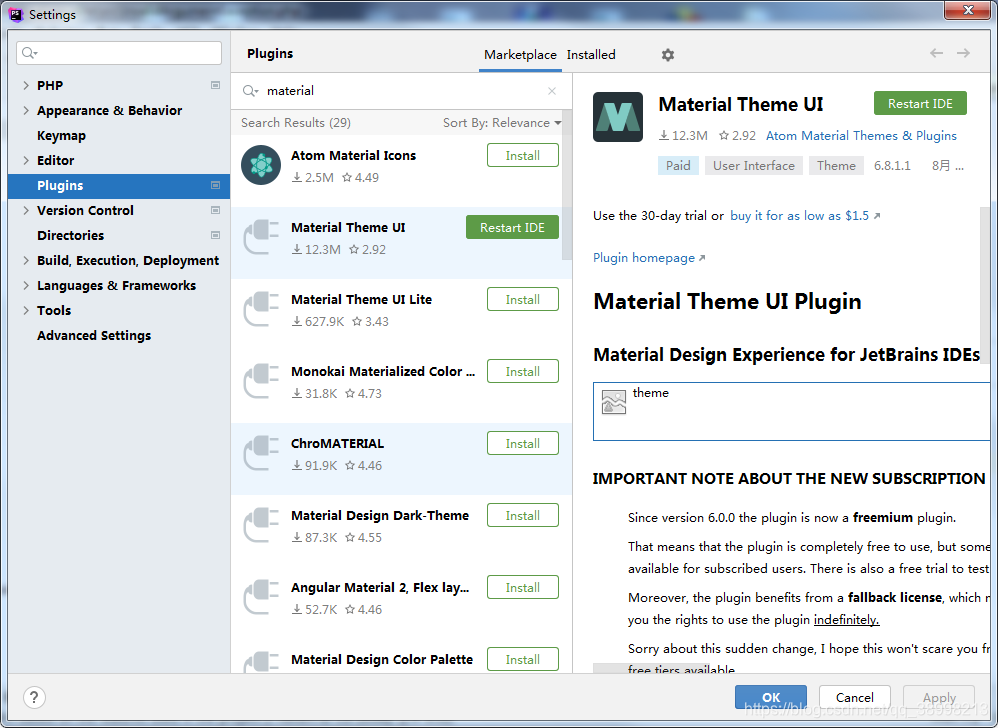Click the Material Theme UI logo in details
Screen dimensions: 998x728
click(x=618, y=117)
